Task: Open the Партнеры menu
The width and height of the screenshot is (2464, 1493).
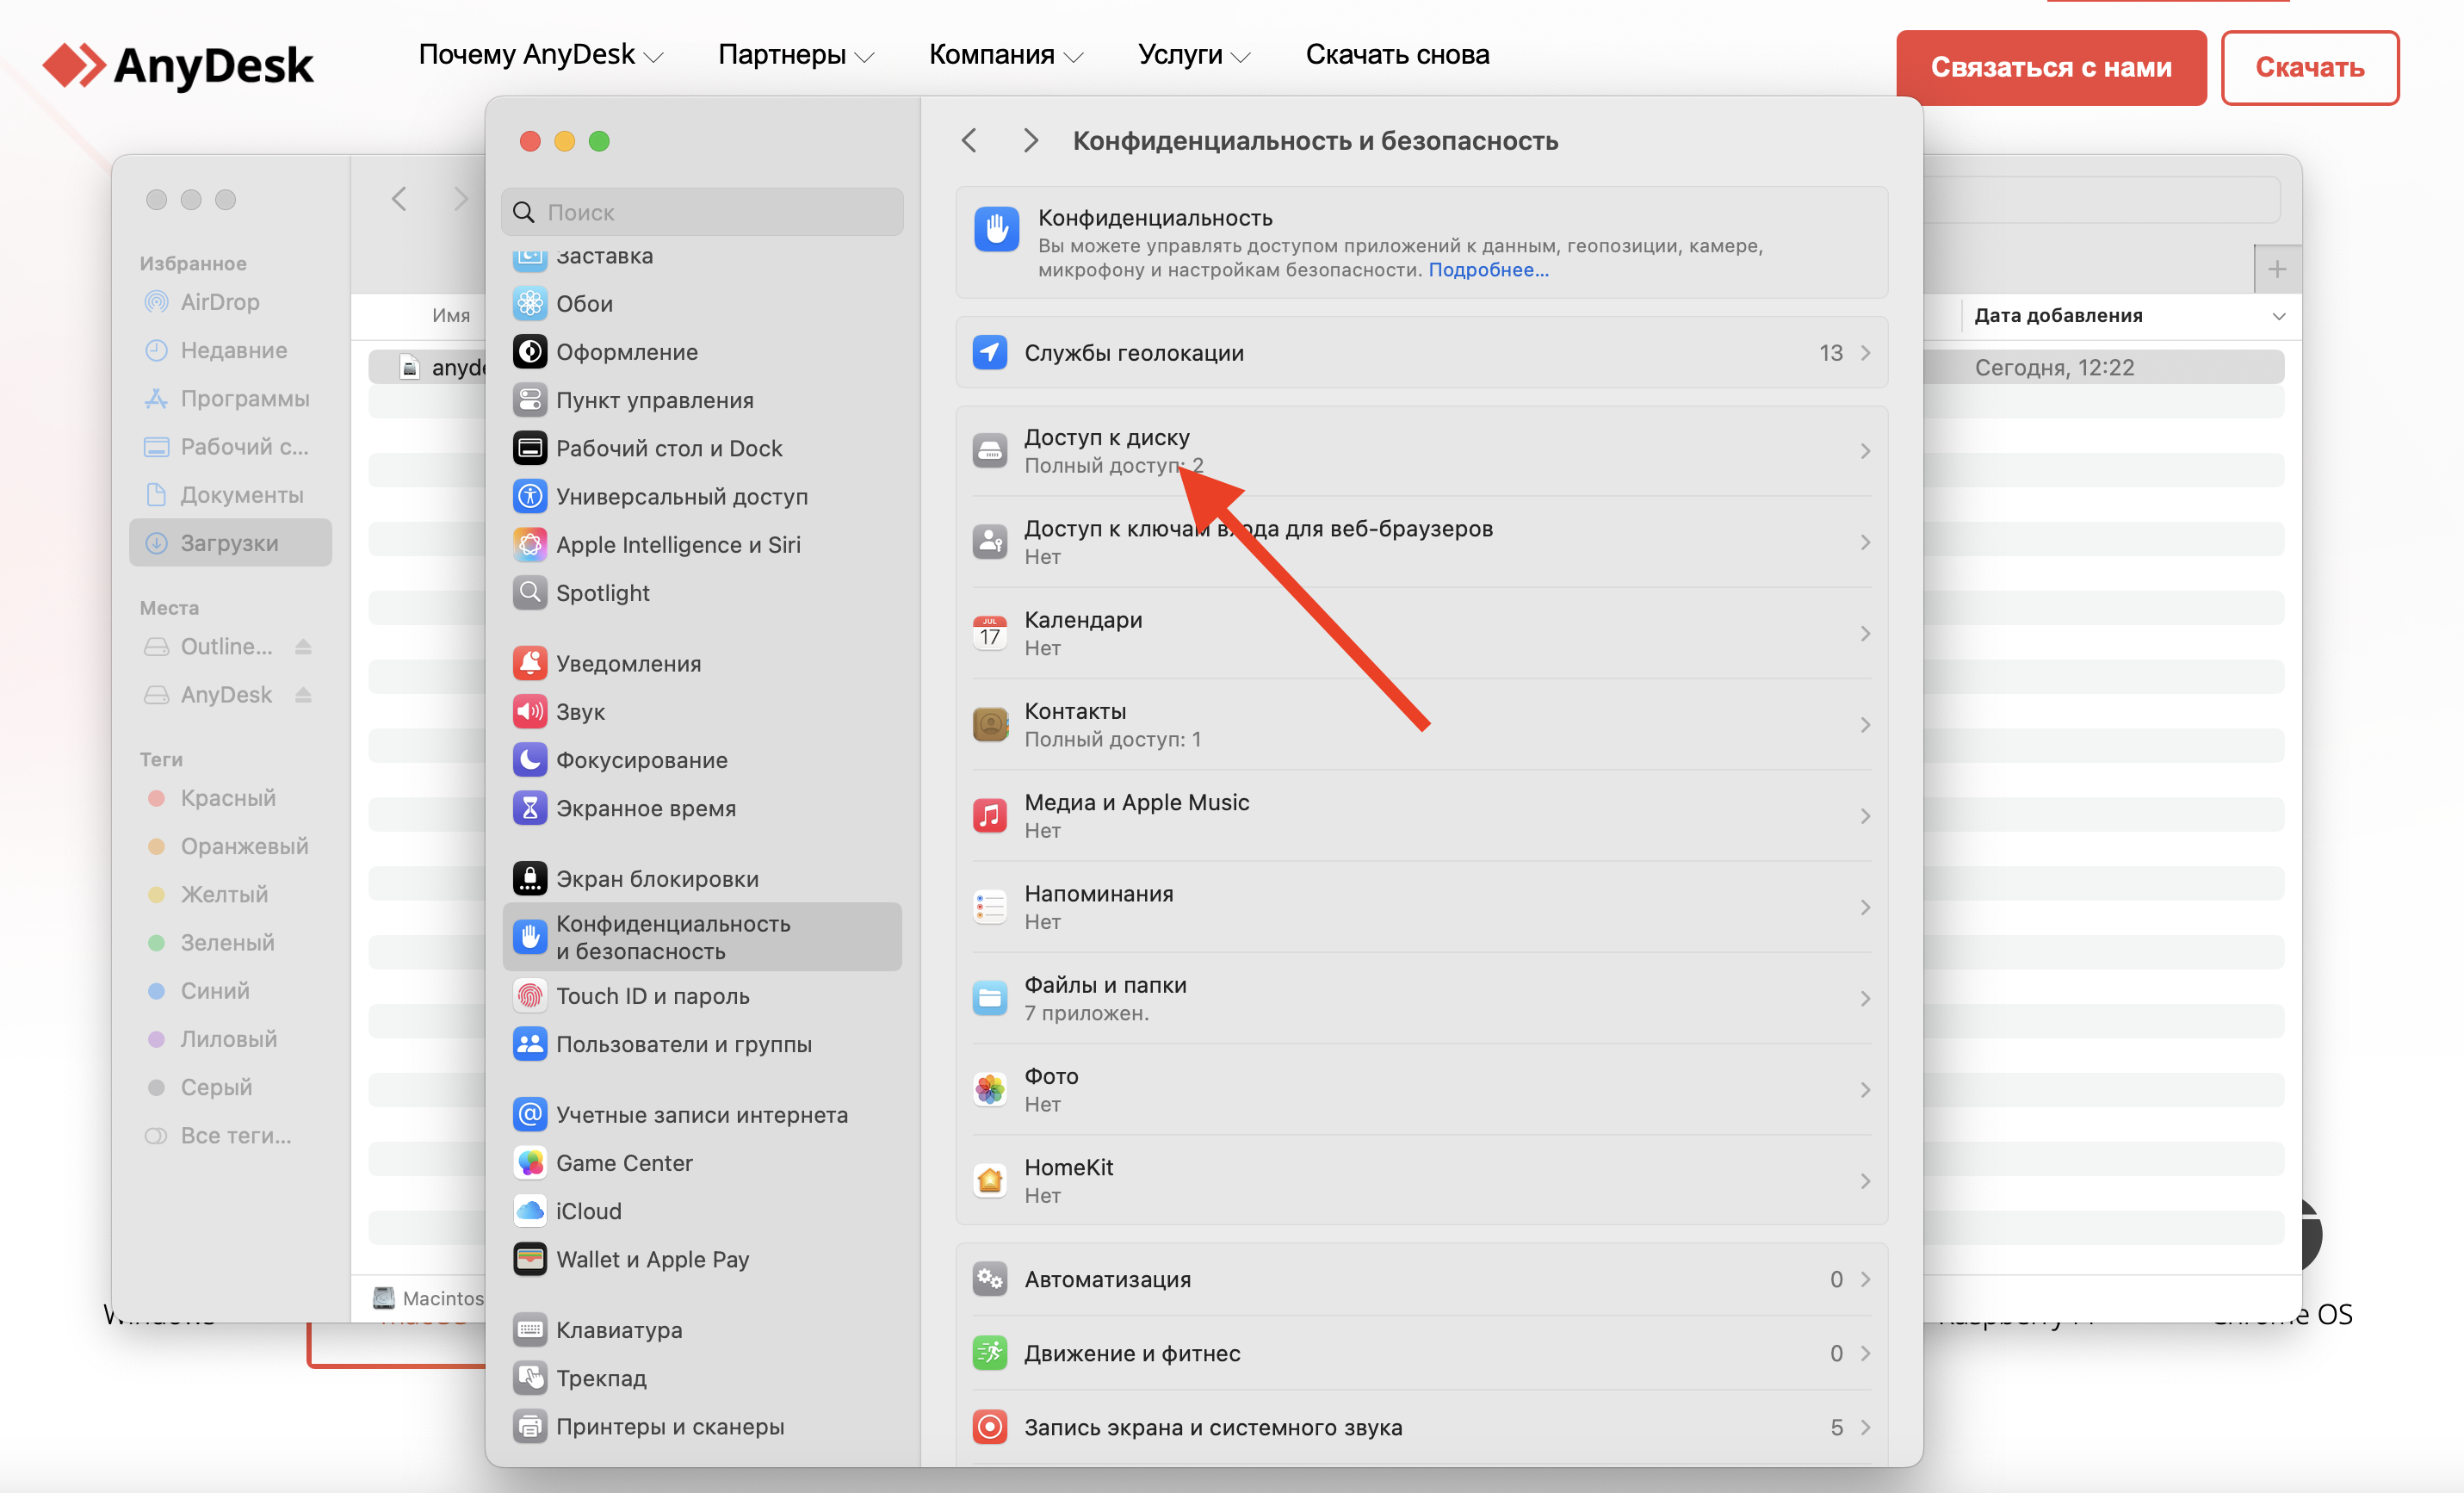Action: point(796,55)
